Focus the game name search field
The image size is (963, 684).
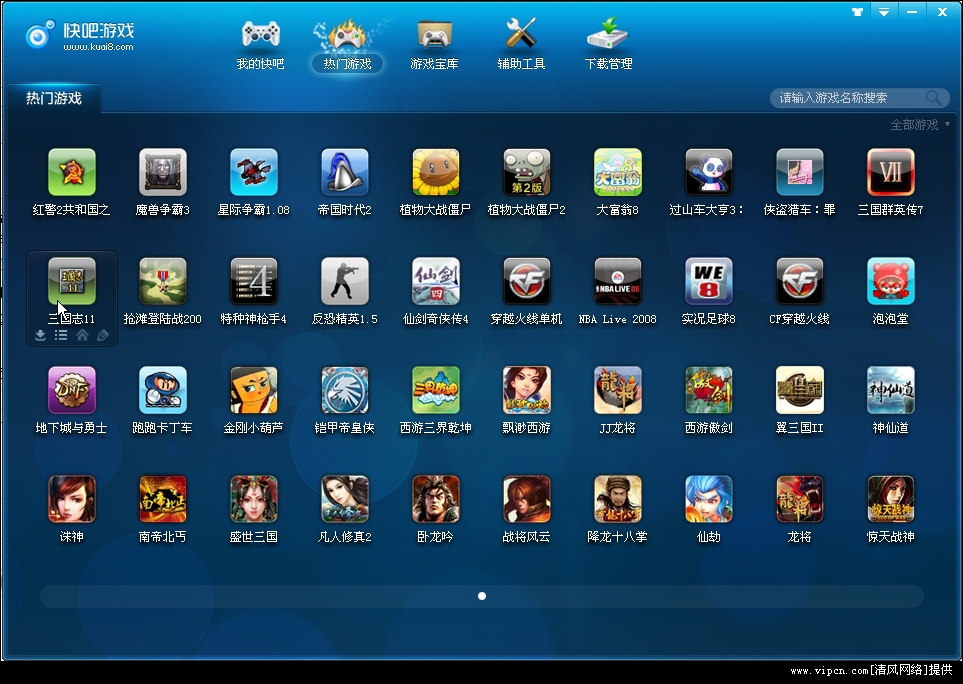click(860, 98)
